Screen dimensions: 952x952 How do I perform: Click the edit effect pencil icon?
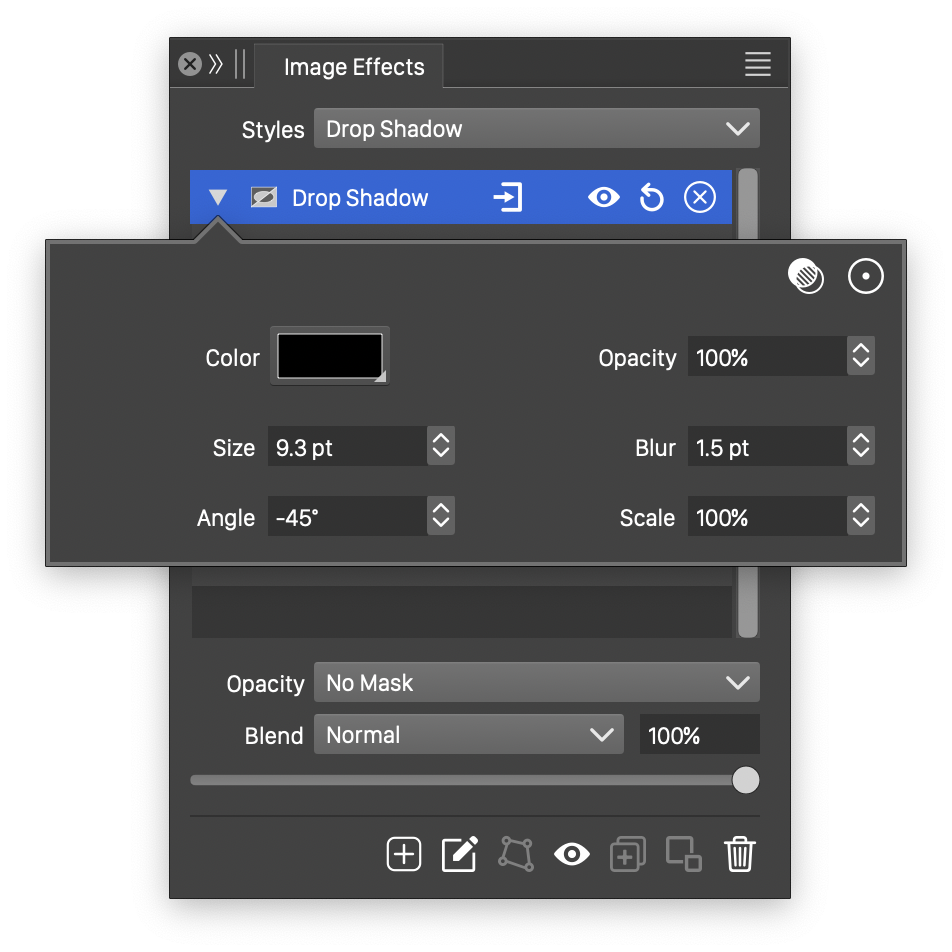pos(460,854)
